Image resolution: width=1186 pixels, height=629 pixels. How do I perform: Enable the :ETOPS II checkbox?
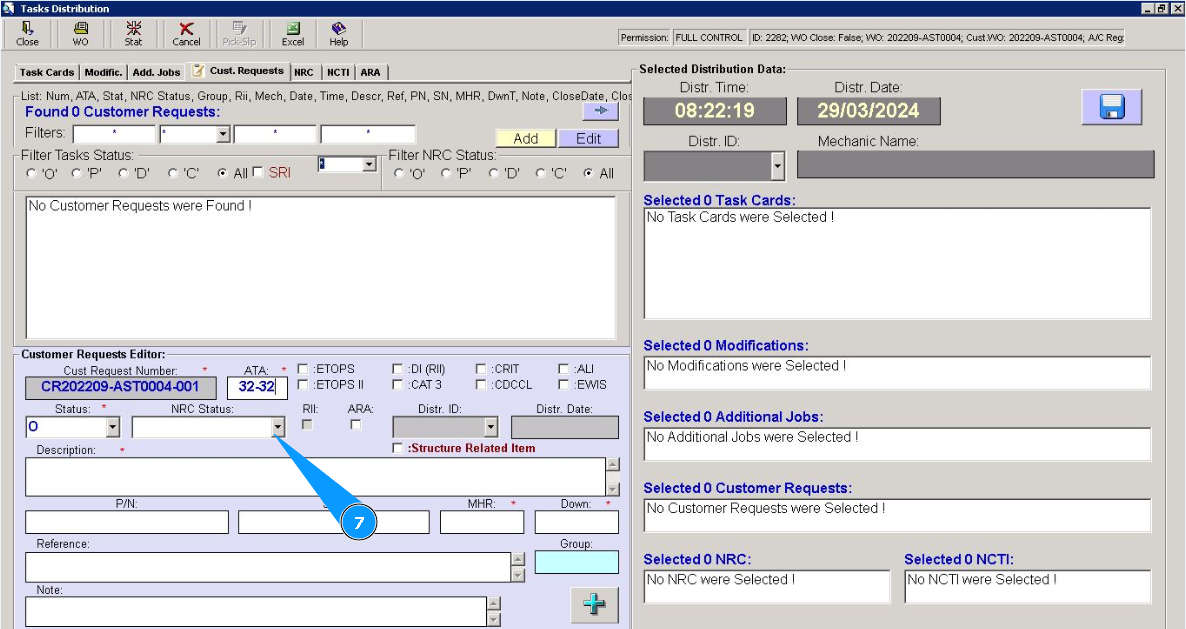(x=303, y=385)
